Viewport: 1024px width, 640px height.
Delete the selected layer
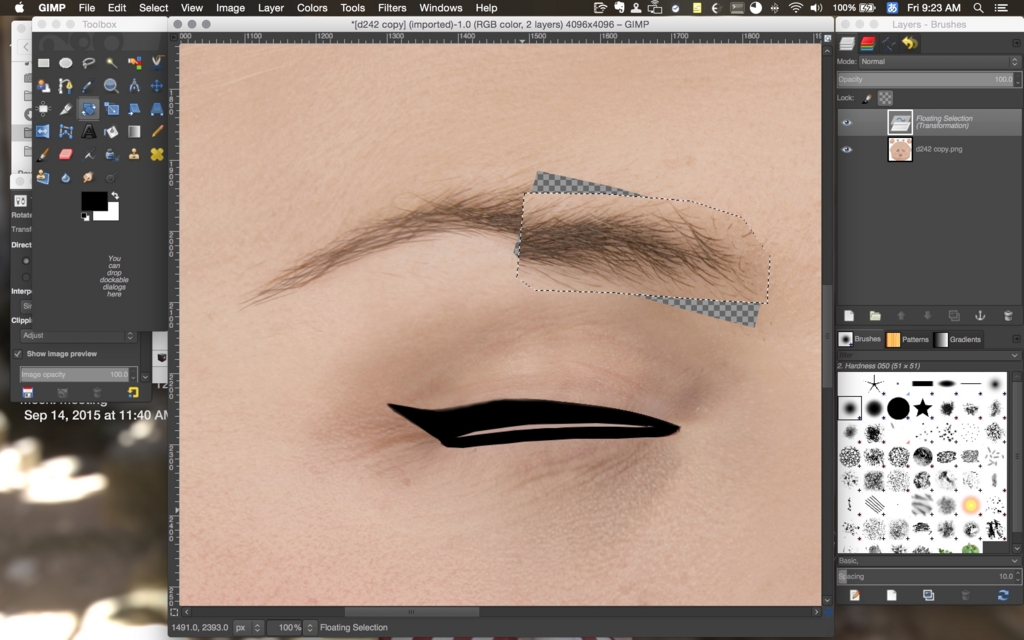(1008, 315)
